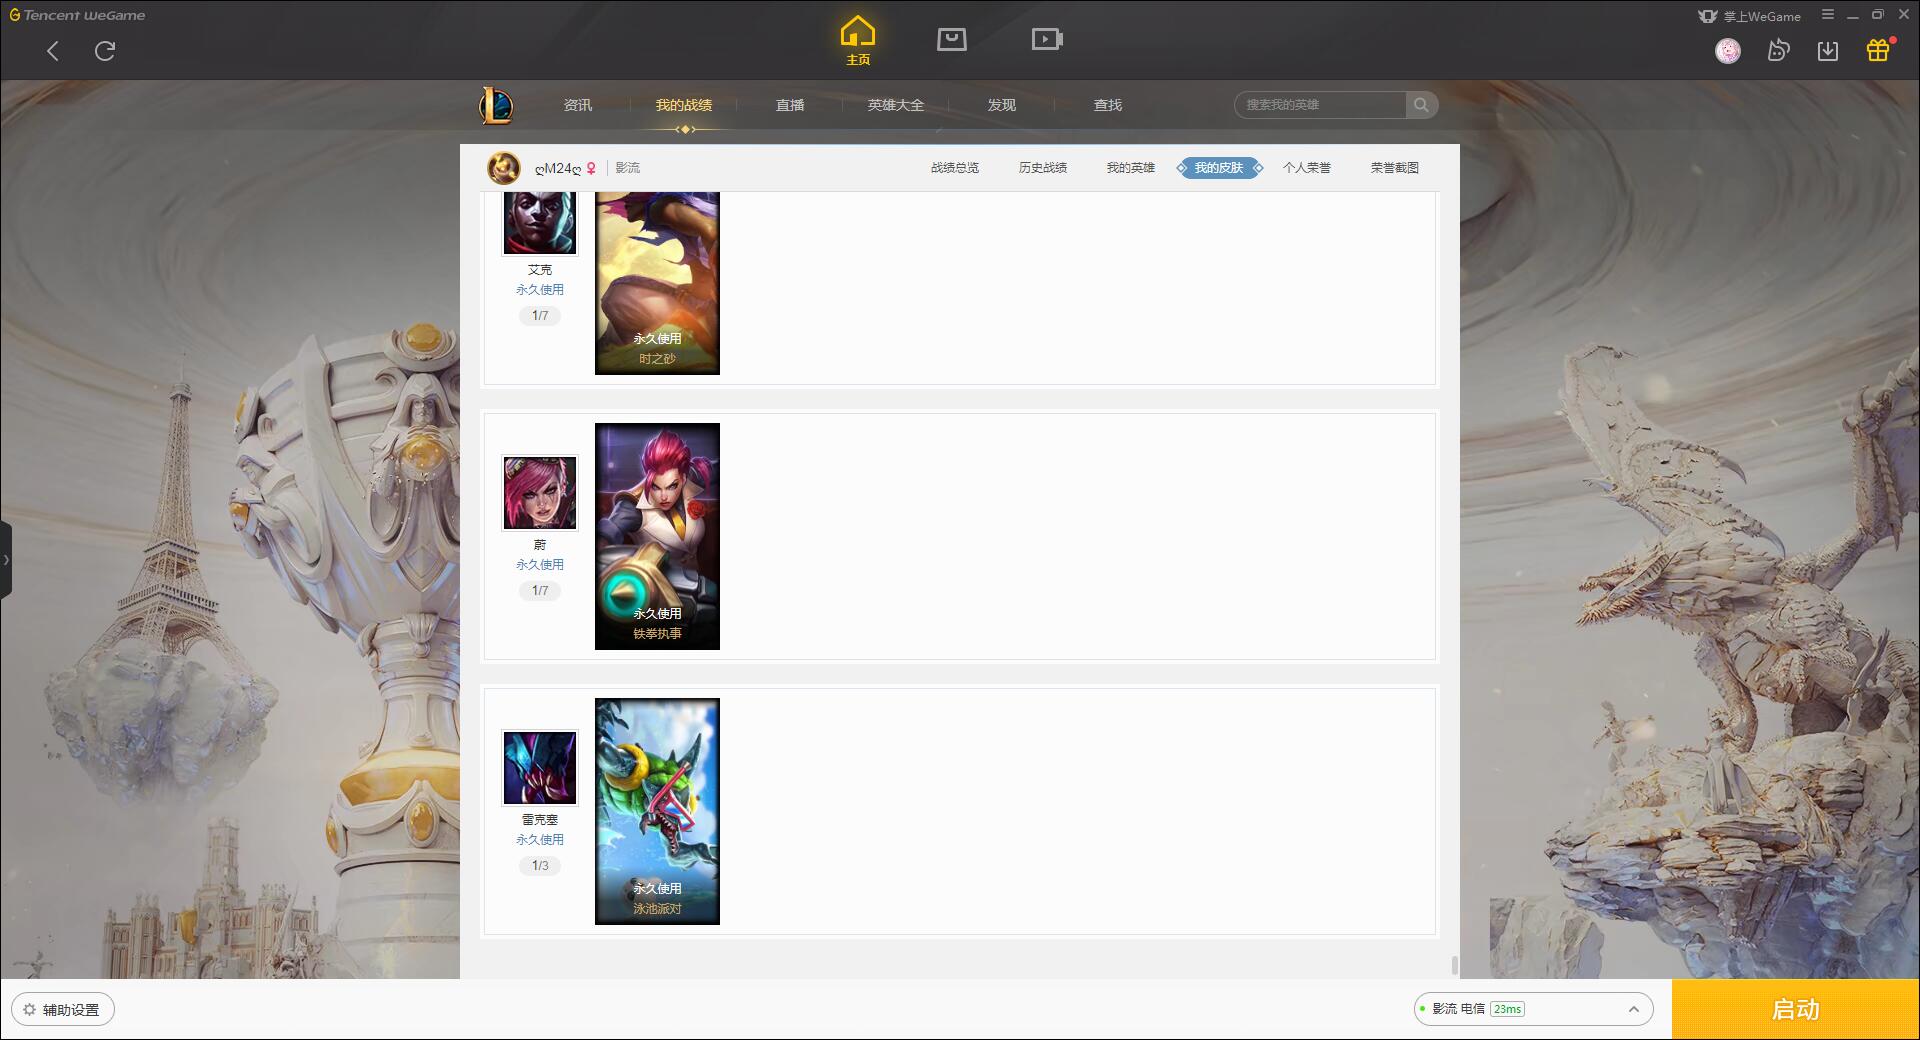Open the 时之砂 skin card
The height and width of the screenshot is (1040, 1920).
click(x=657, y=283)
